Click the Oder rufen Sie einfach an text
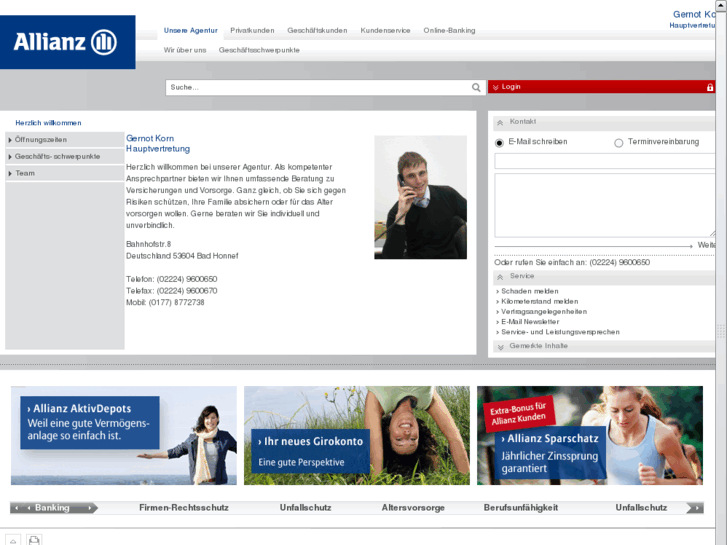Viewport: 727px width, 545px height. [x=572, y=263]
